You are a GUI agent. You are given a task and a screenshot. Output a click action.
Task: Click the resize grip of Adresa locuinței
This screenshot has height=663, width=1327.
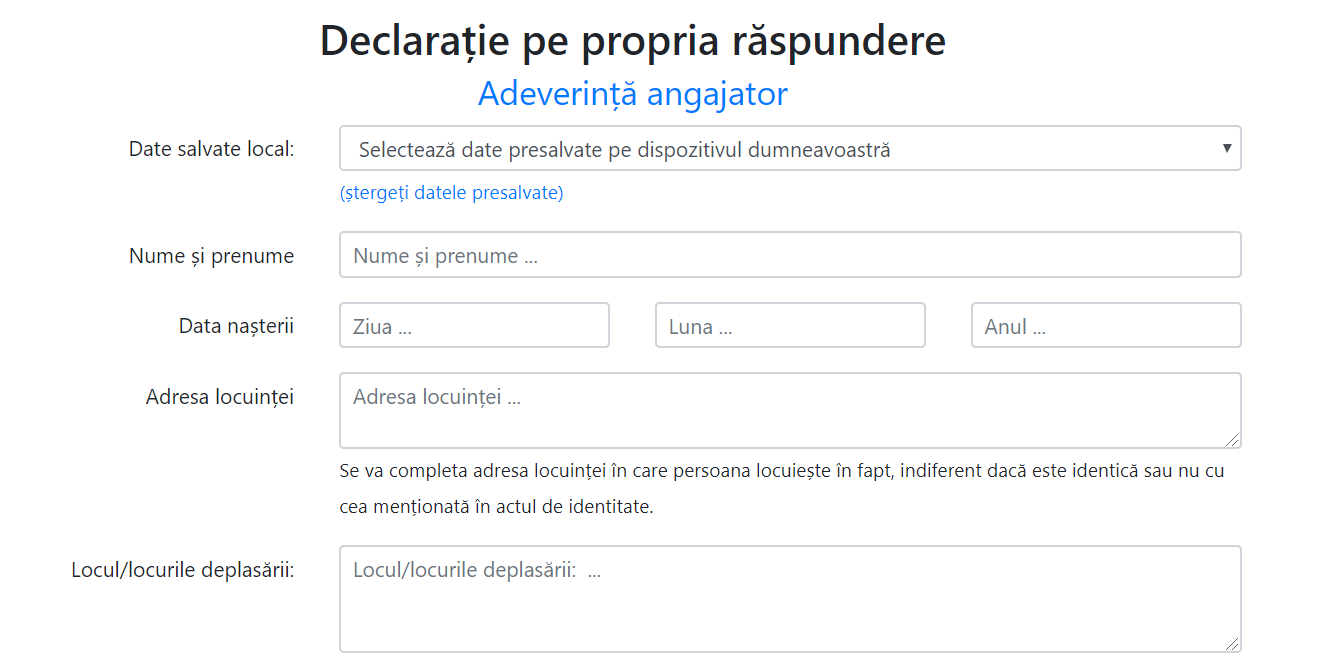click(x=1235, y=442)
